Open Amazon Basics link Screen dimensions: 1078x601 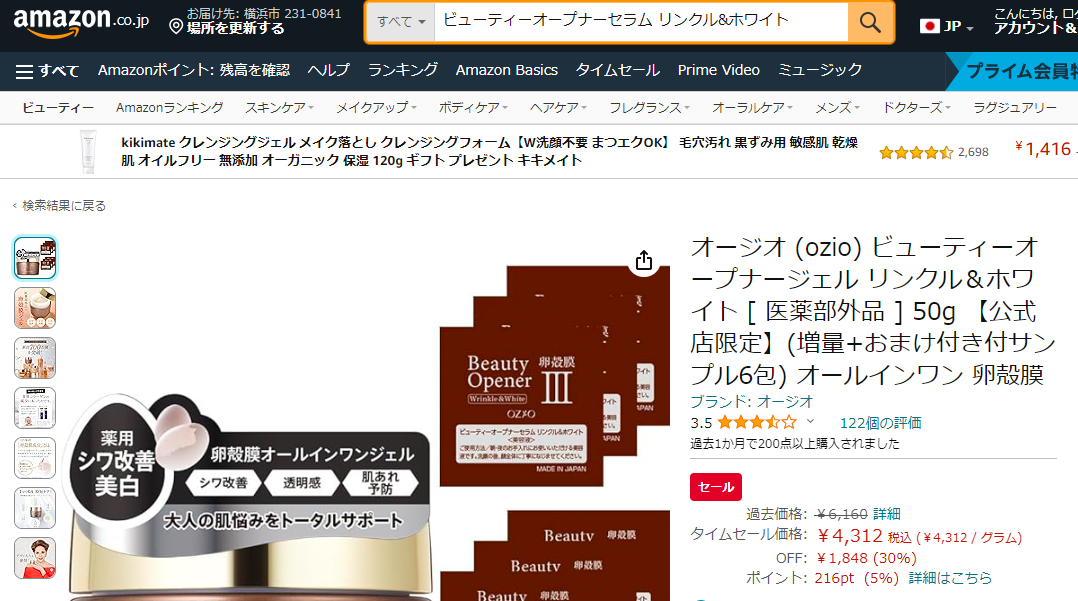(507, 70)
